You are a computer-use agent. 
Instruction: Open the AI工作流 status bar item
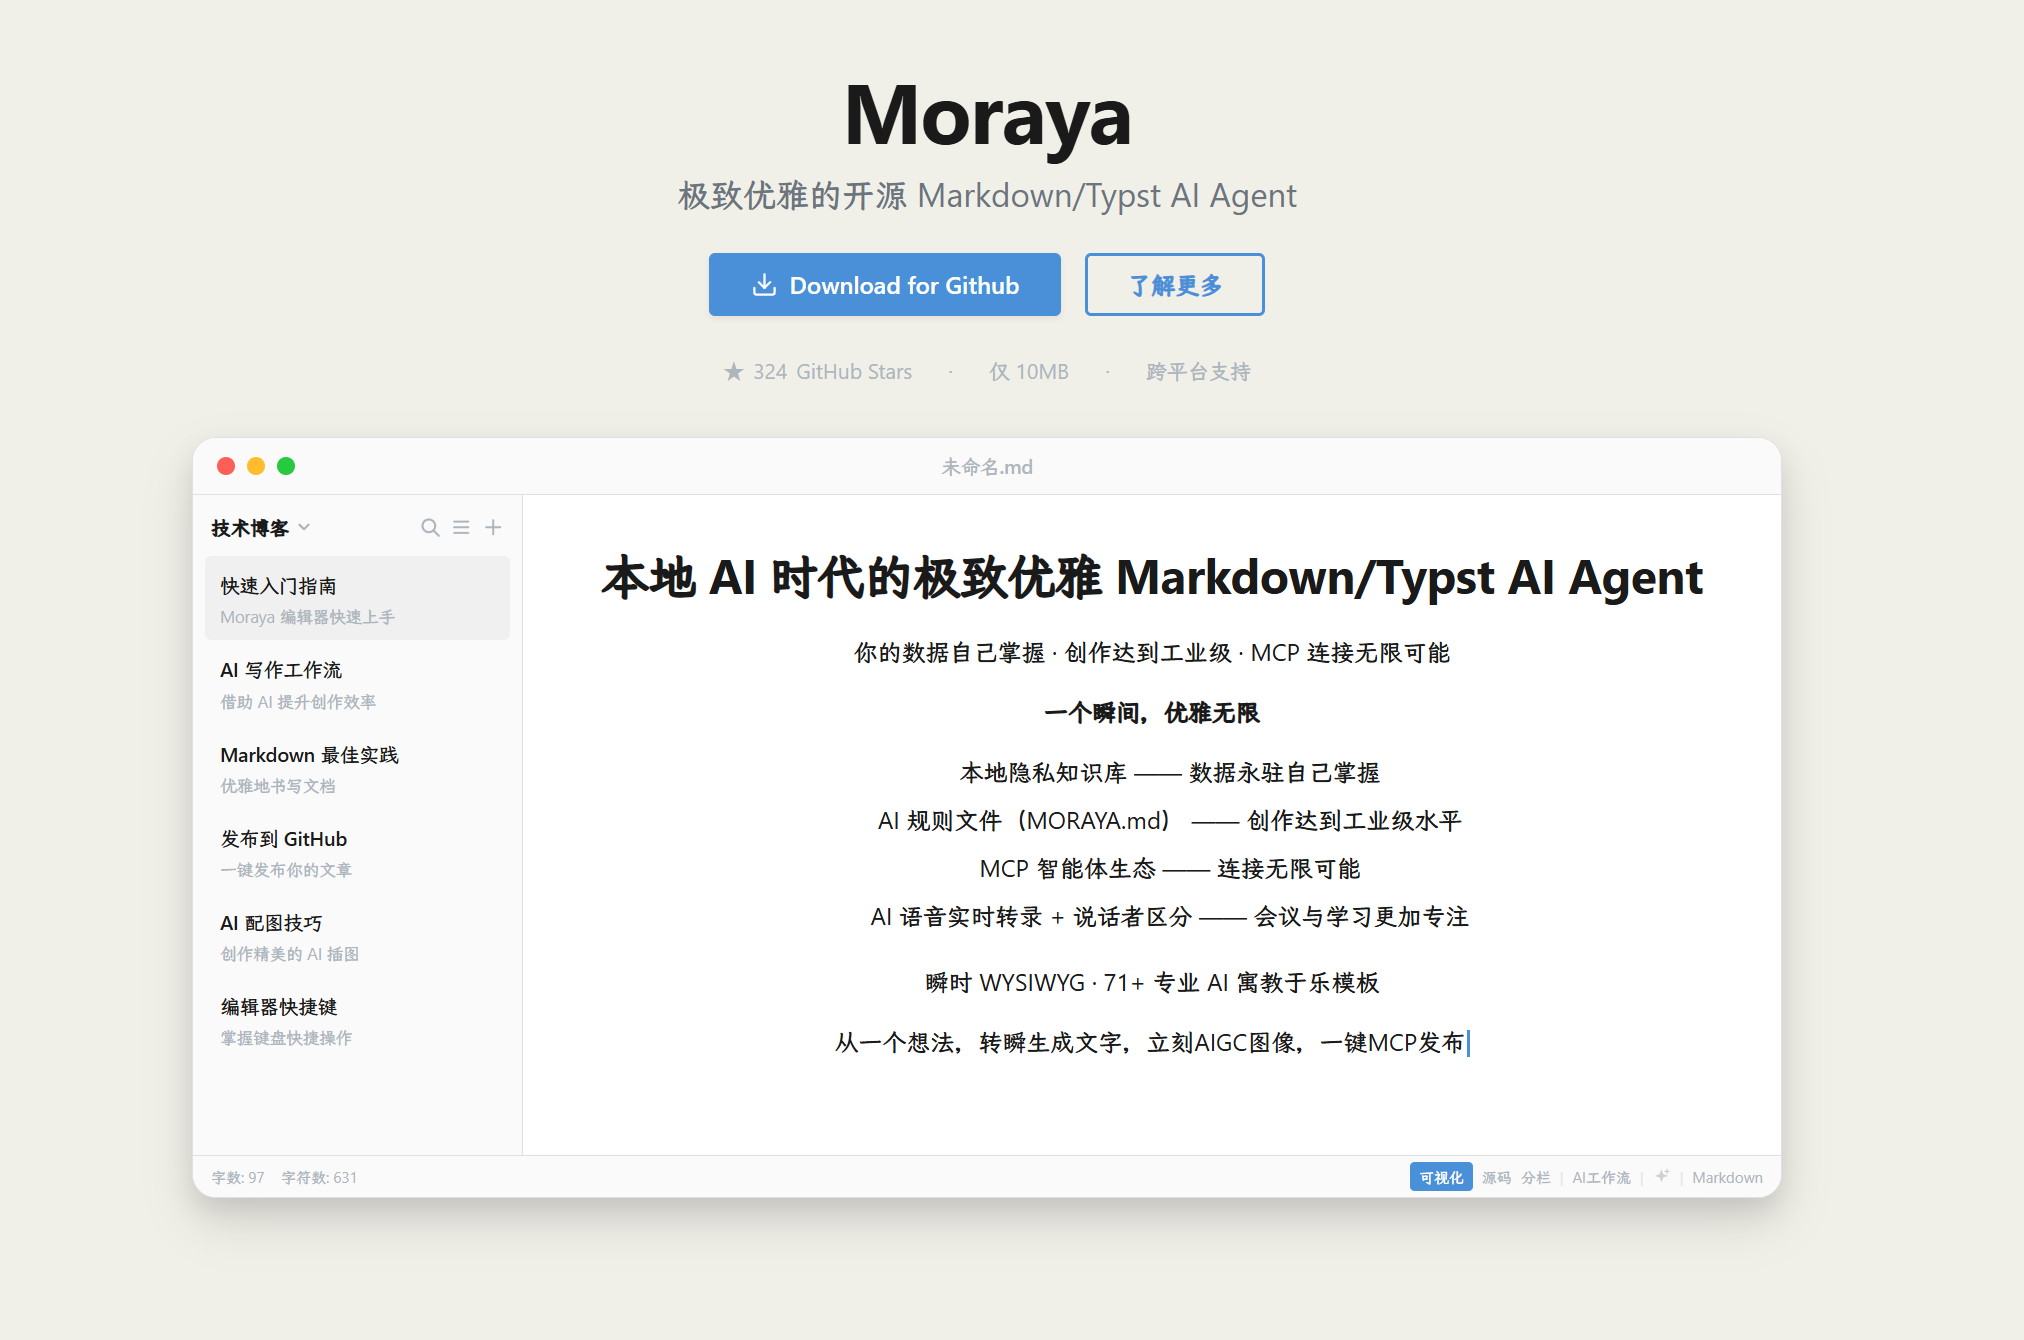1601,1177
